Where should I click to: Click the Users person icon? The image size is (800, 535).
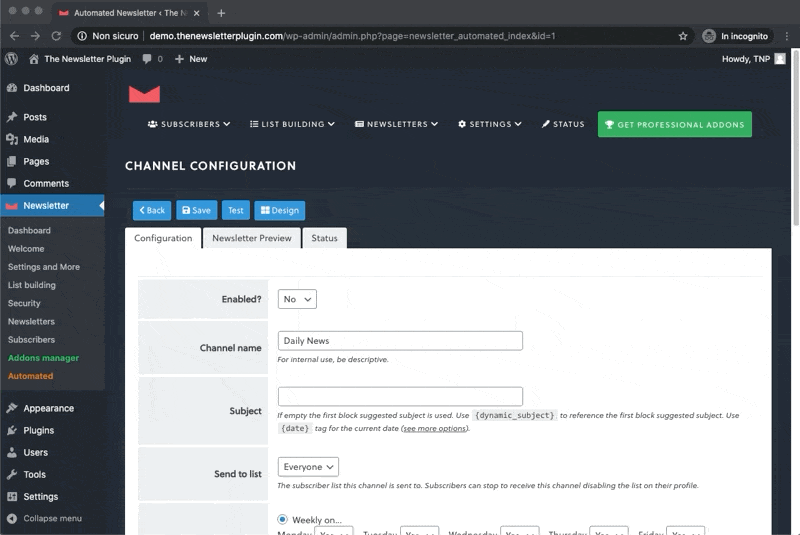pyautogui.click(x=12, y=452)
